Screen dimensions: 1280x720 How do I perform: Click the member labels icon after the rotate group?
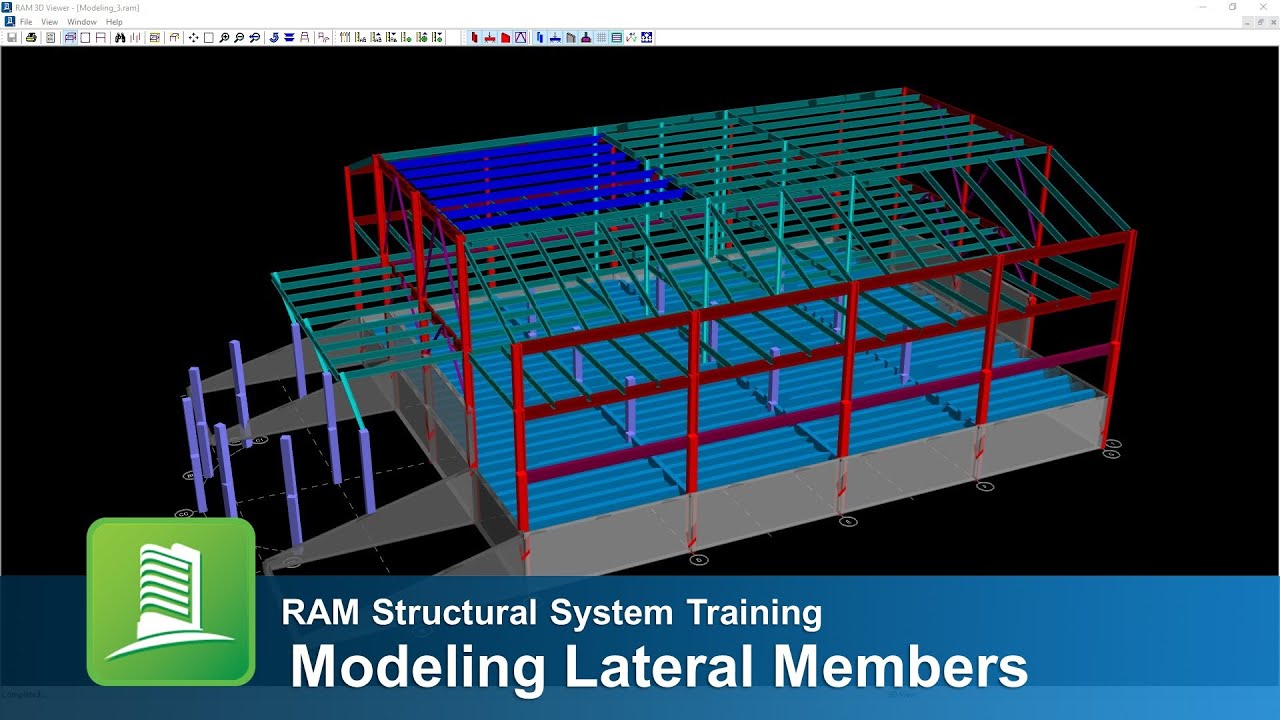point(323,38)
